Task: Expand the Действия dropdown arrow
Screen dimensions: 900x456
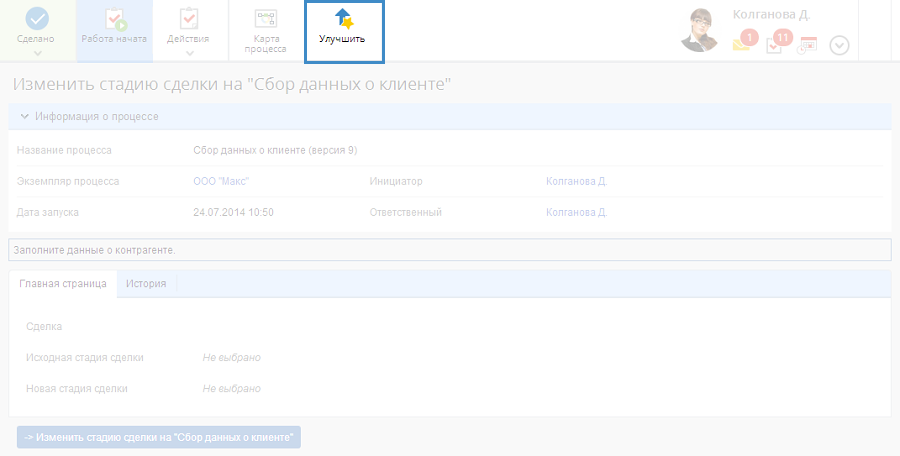Action: (x=188, y=53)
